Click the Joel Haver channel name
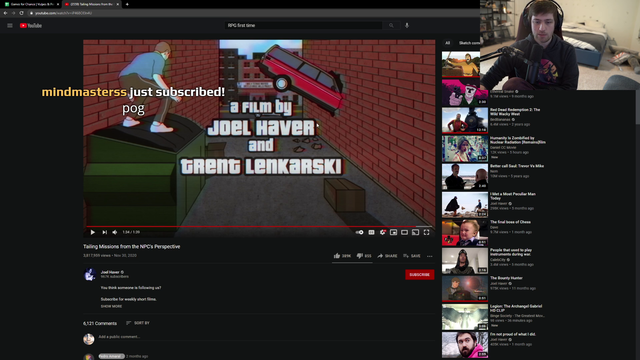The image size is (640, 360). pos(110,272)
